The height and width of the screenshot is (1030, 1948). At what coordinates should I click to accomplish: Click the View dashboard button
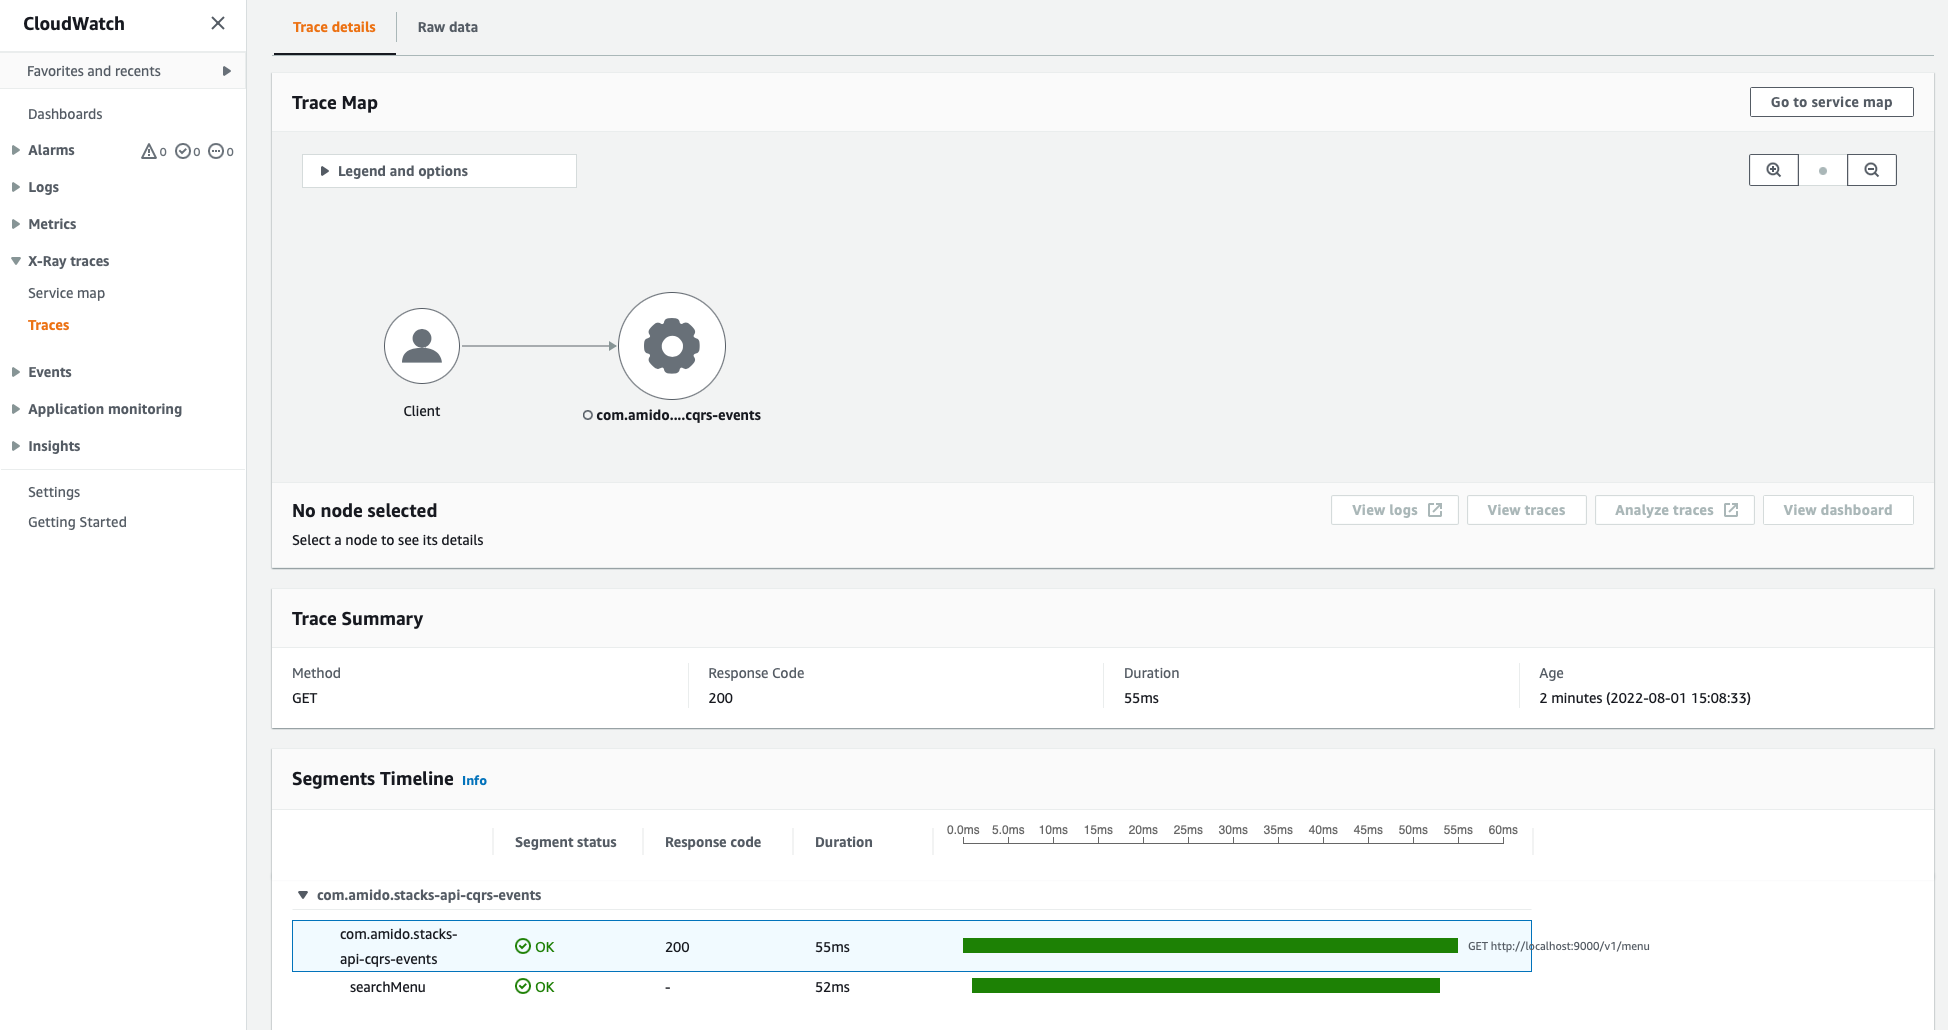1838,510
